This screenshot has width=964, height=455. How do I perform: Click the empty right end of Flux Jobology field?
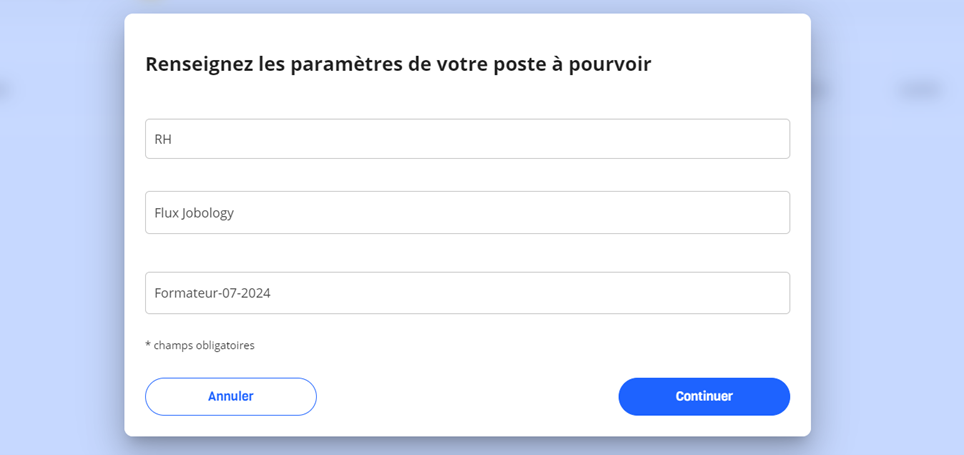coord(738,213)
